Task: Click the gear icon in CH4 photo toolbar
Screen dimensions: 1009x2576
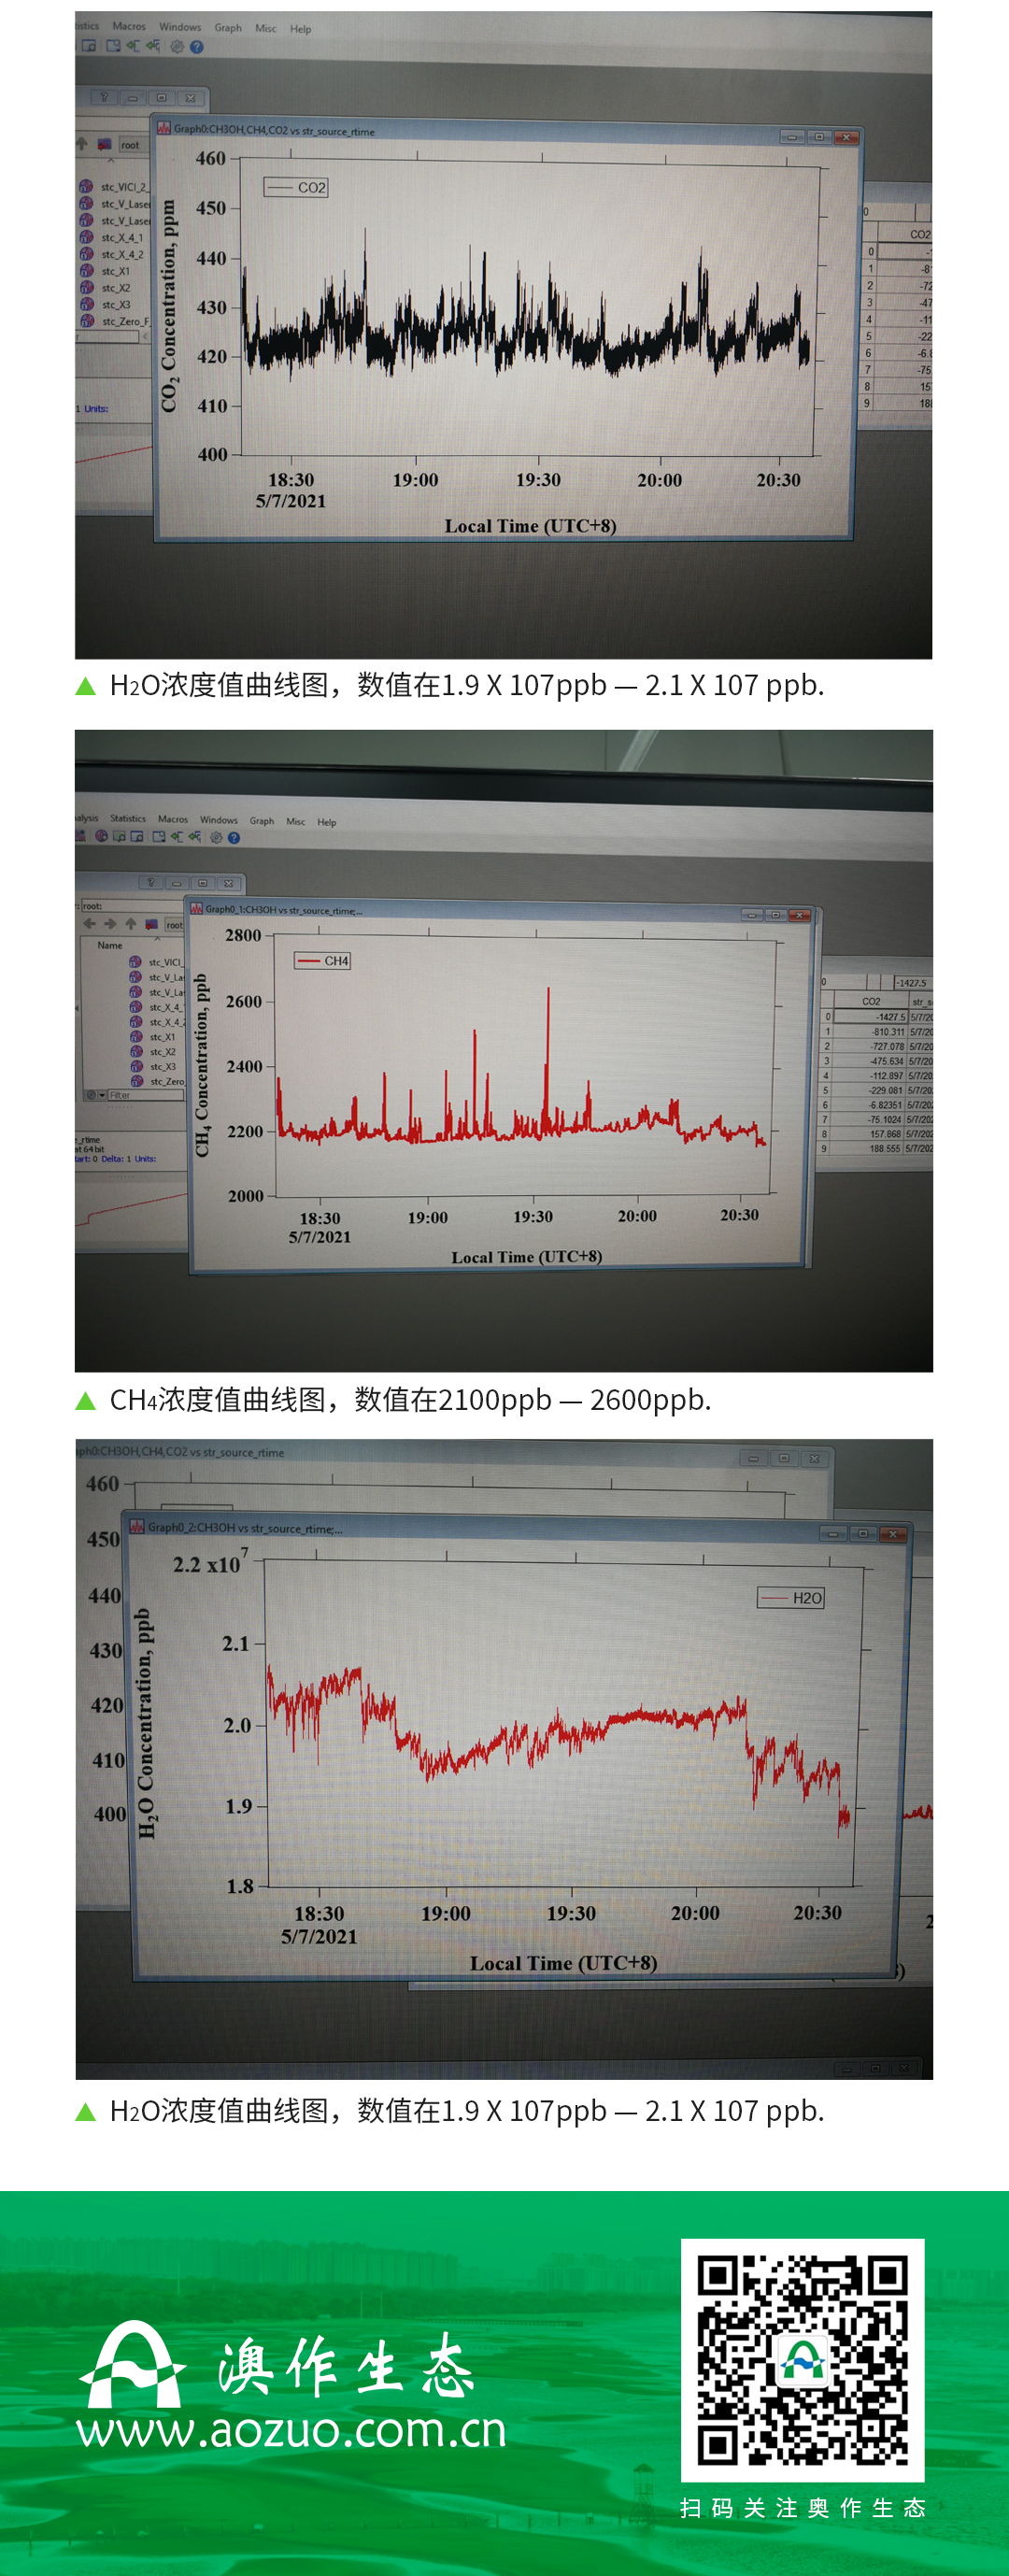Action: tap(216, 838)
